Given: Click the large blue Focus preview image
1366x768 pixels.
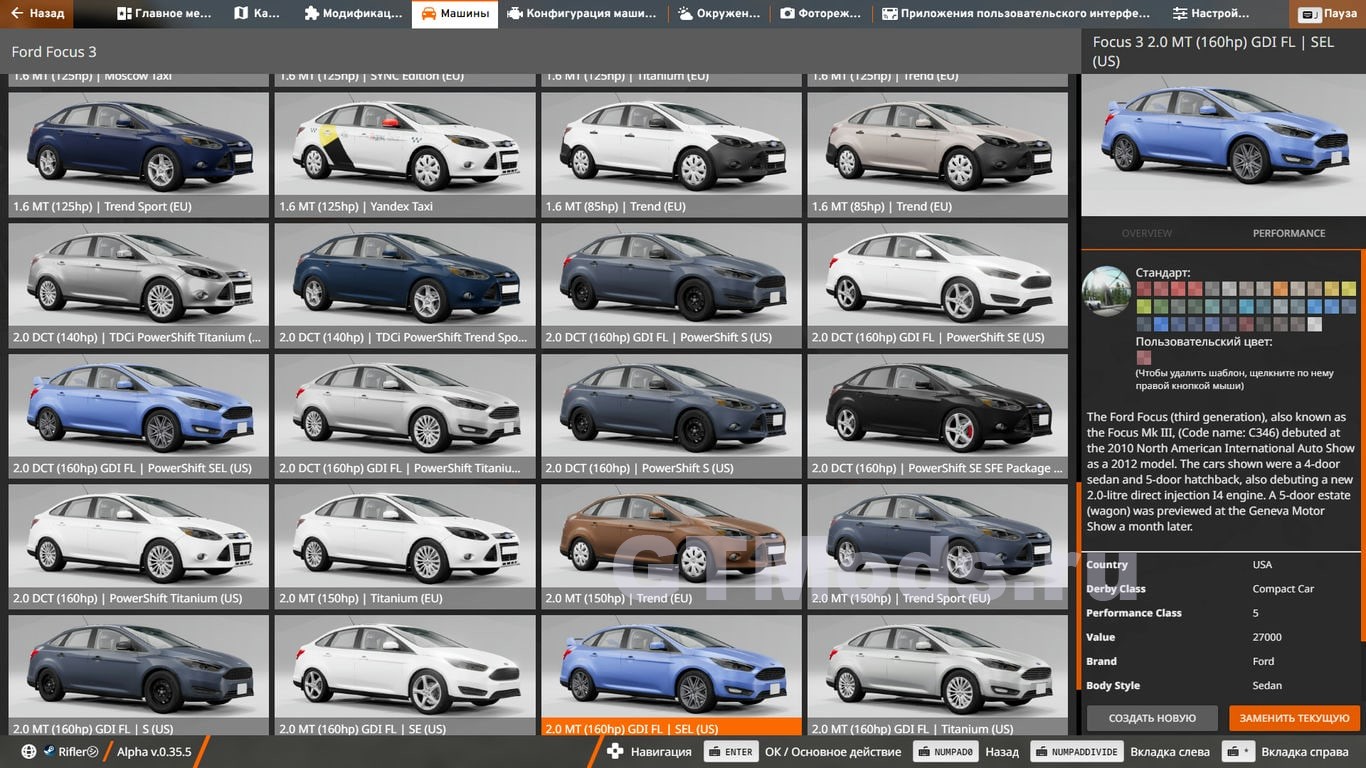Looking at the screenshot, I should pos(1221,145).
